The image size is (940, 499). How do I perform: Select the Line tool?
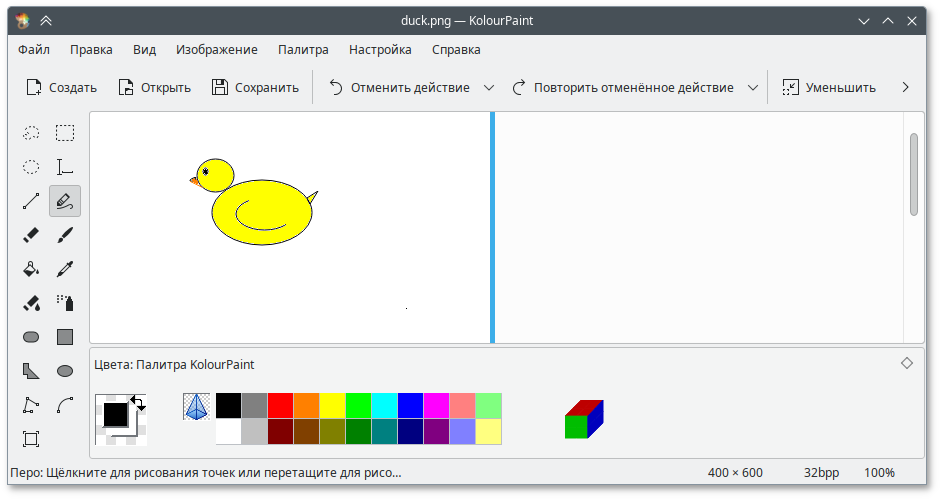click(x=31, y=201)
